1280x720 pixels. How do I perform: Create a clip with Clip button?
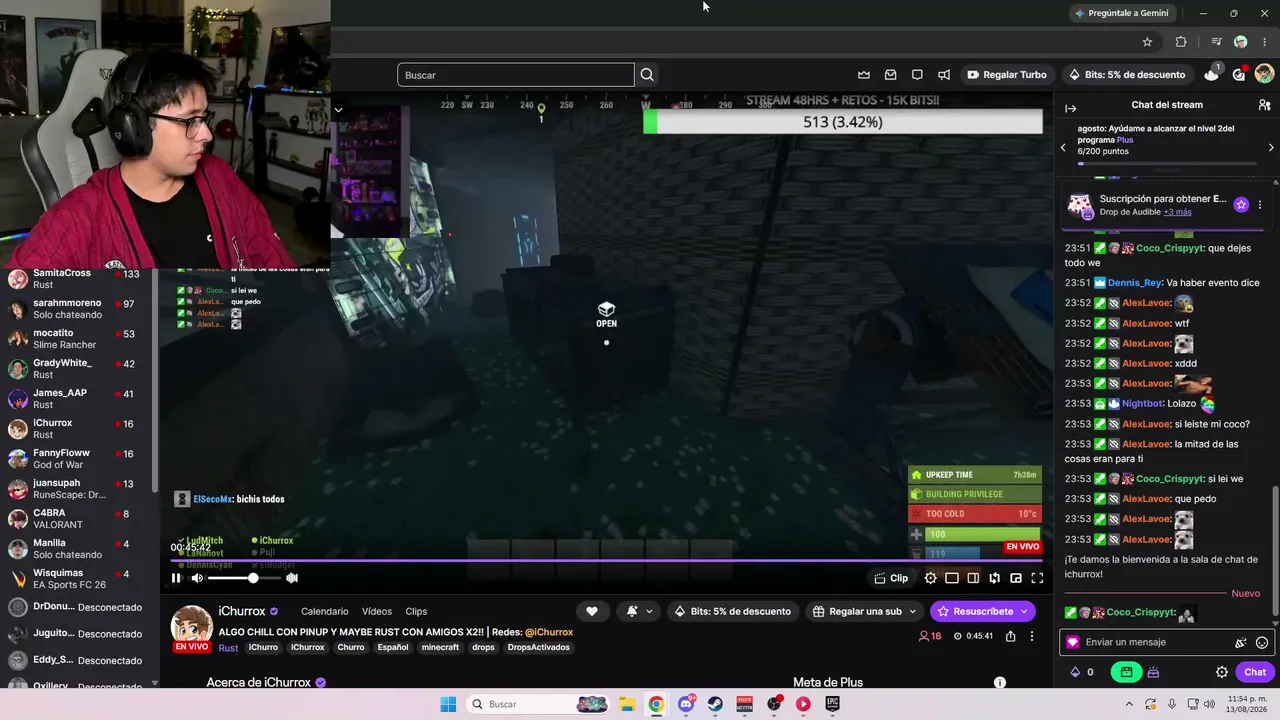coord(891,578)
